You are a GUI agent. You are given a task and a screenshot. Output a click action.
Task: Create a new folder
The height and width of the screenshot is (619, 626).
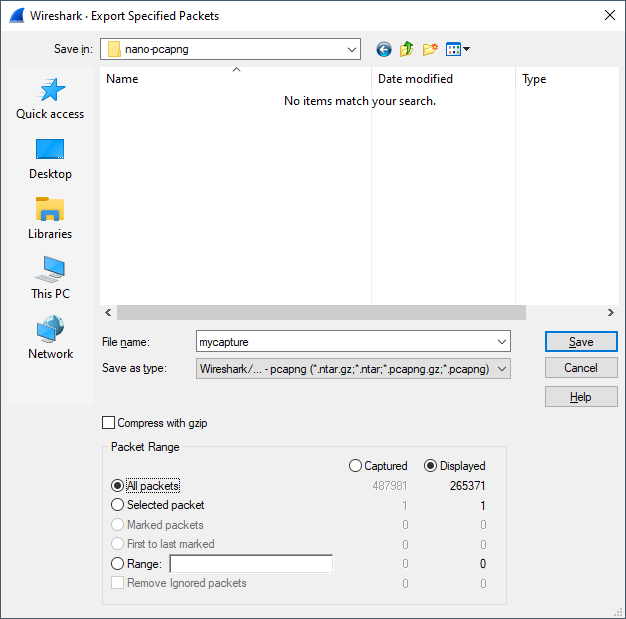(x=430, y=49)
